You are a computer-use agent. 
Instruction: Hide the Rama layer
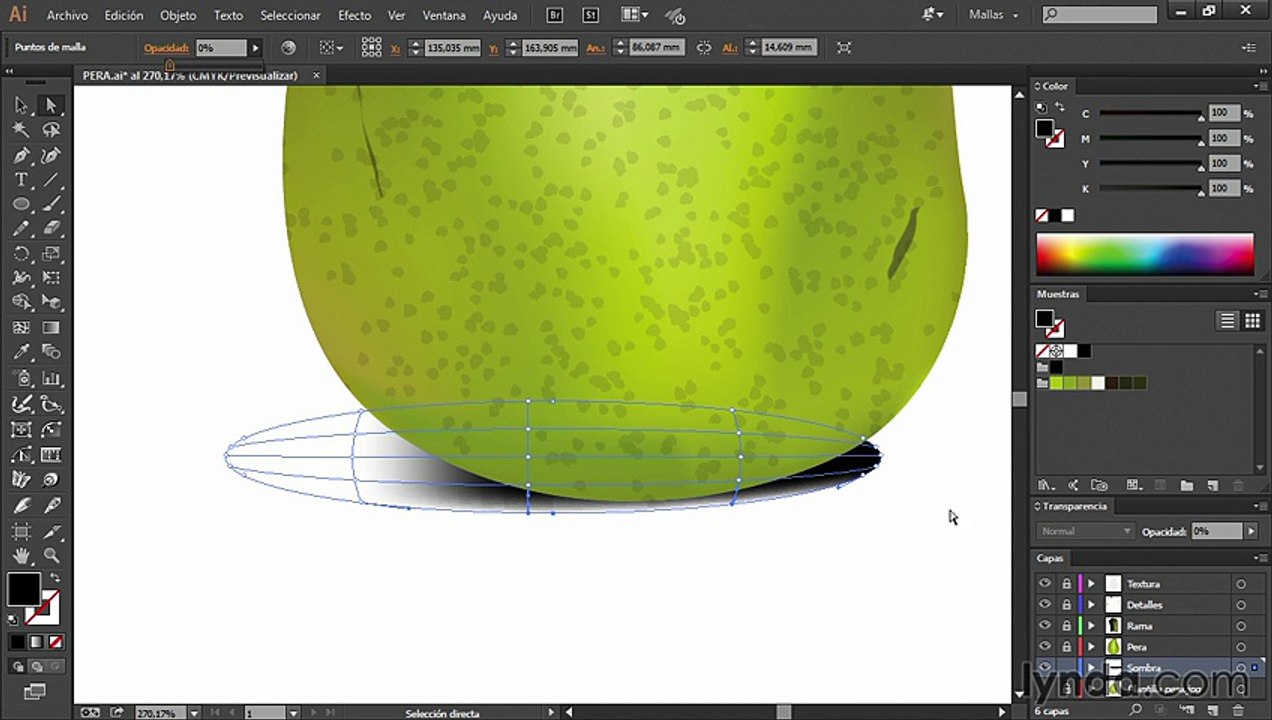coord(1045,626)
